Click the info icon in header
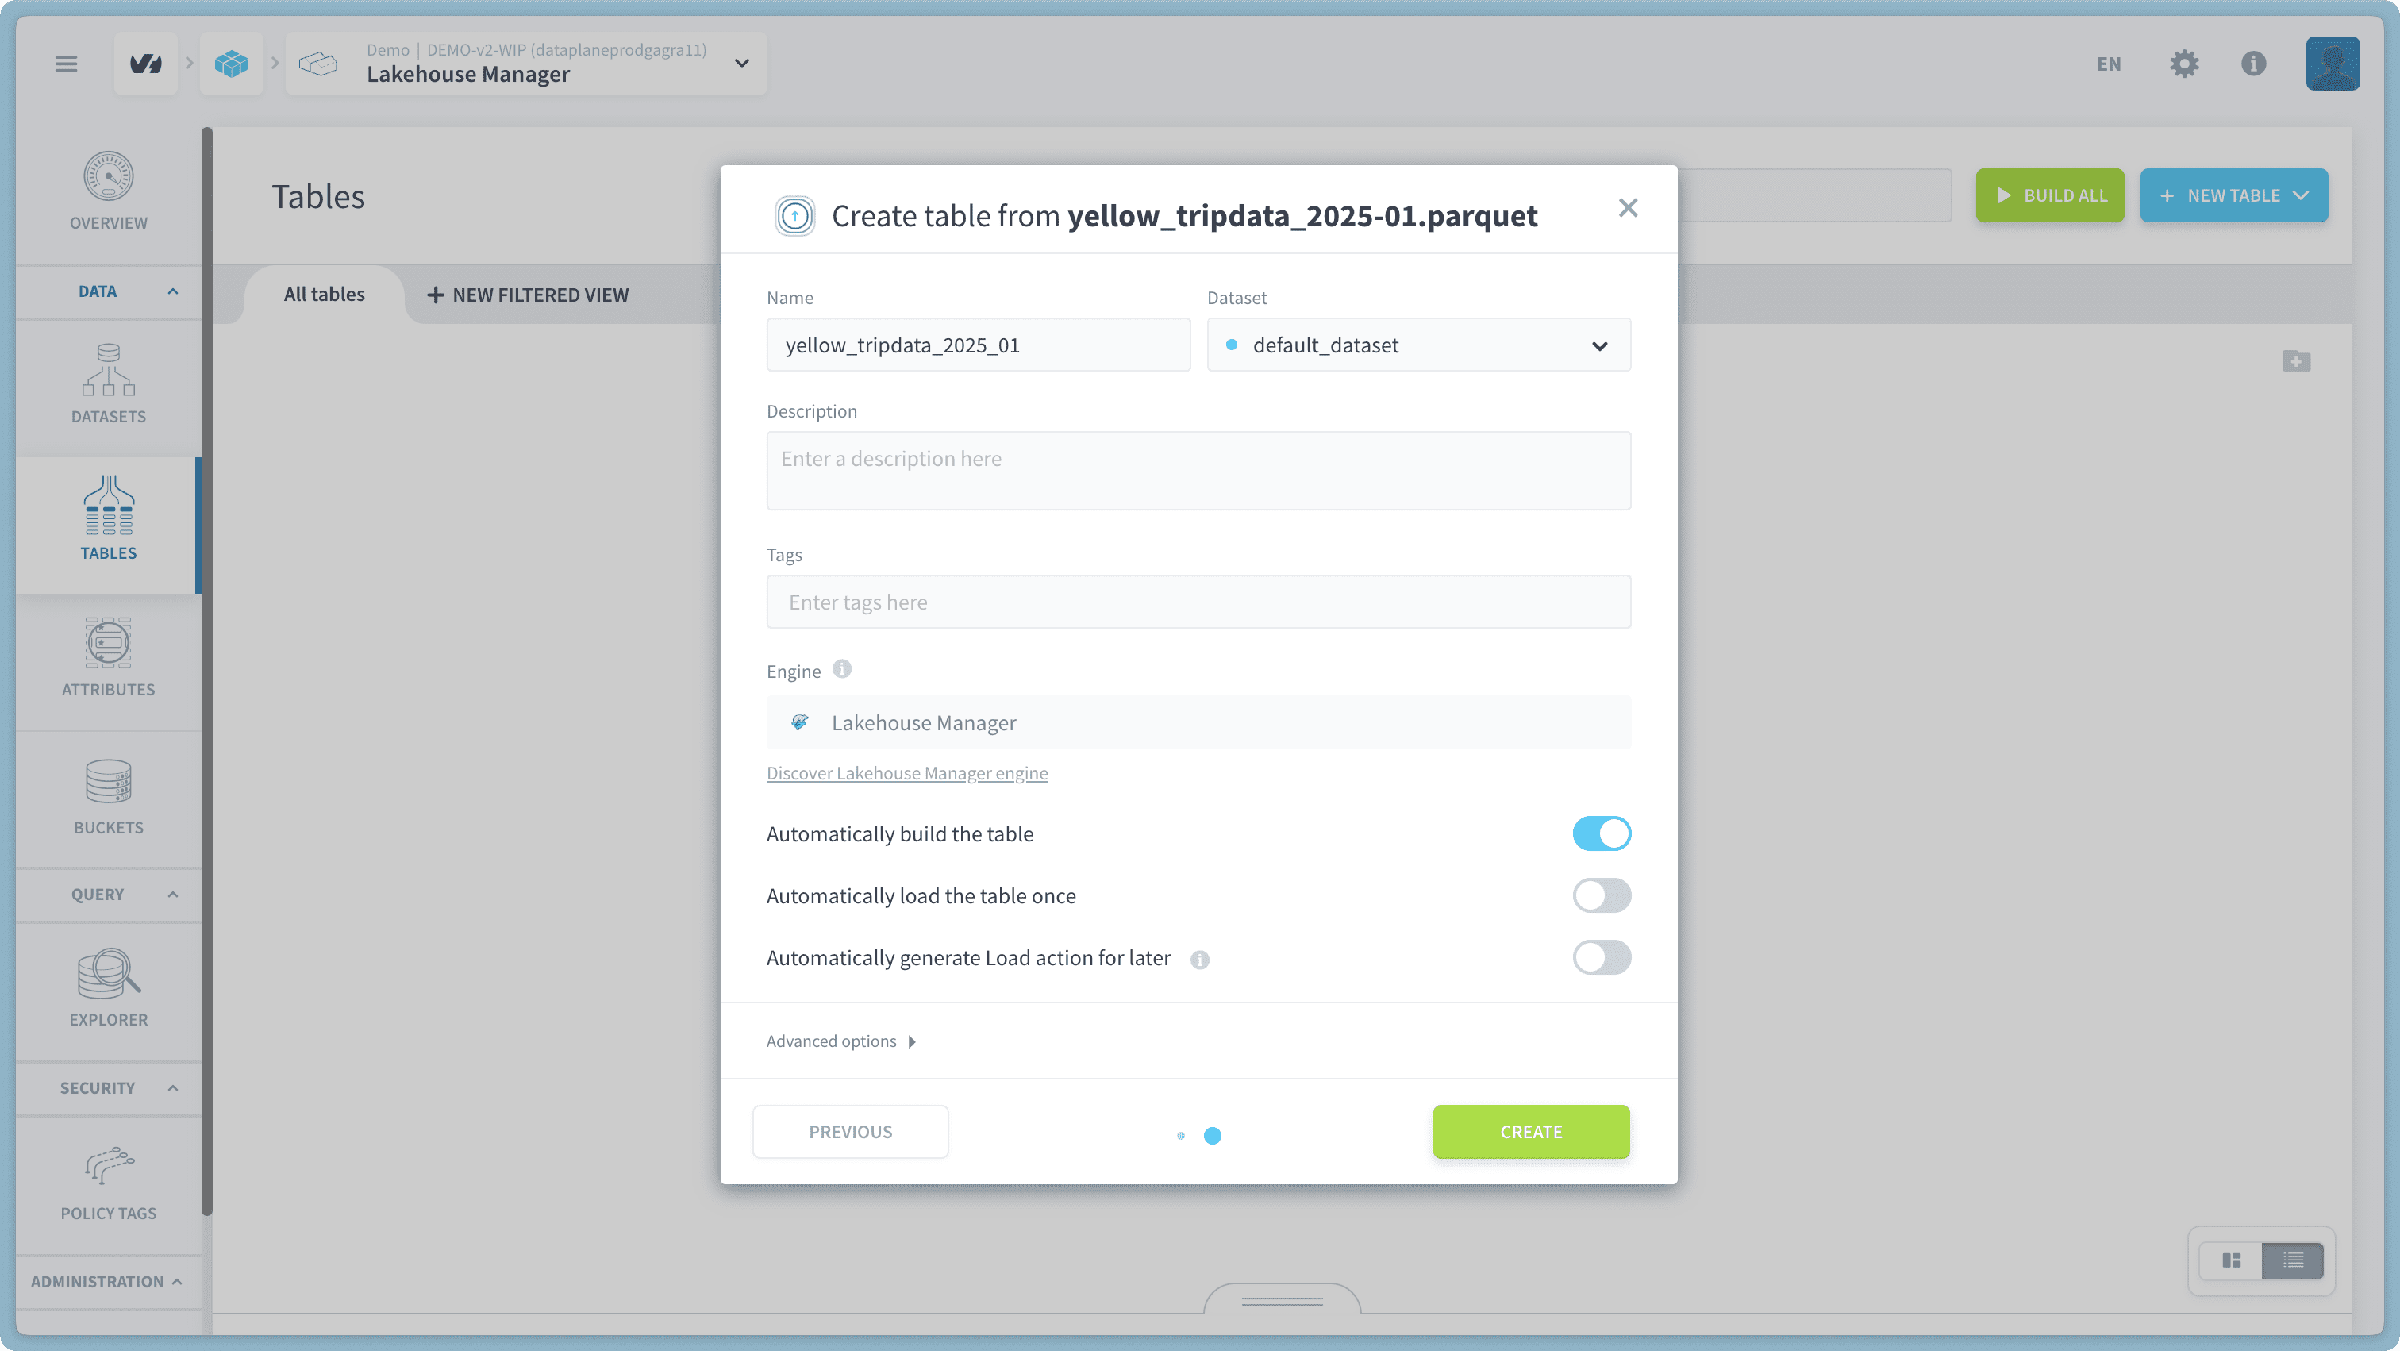 pos(2254,64)
